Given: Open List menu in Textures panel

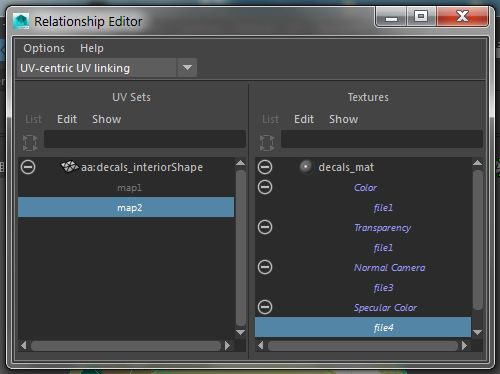Looking at the screenshot, I should (x=270, y=119).
